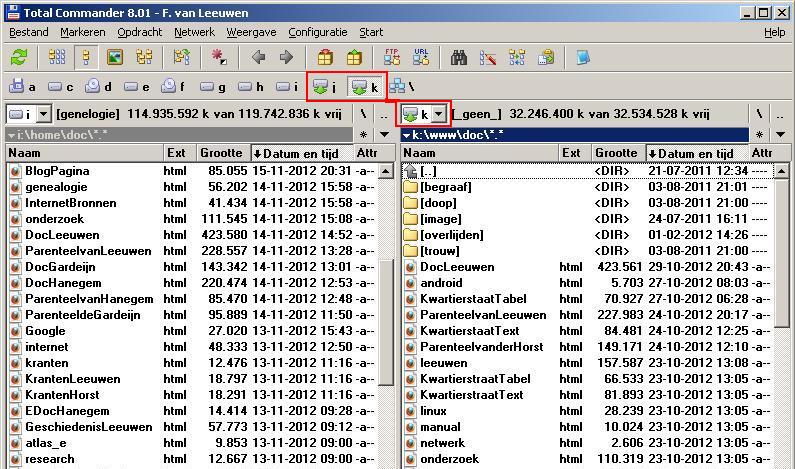This screenshot has height=469, width=795.
Task: Open the URL new FTP connection icon
Action: coord(421,57)
